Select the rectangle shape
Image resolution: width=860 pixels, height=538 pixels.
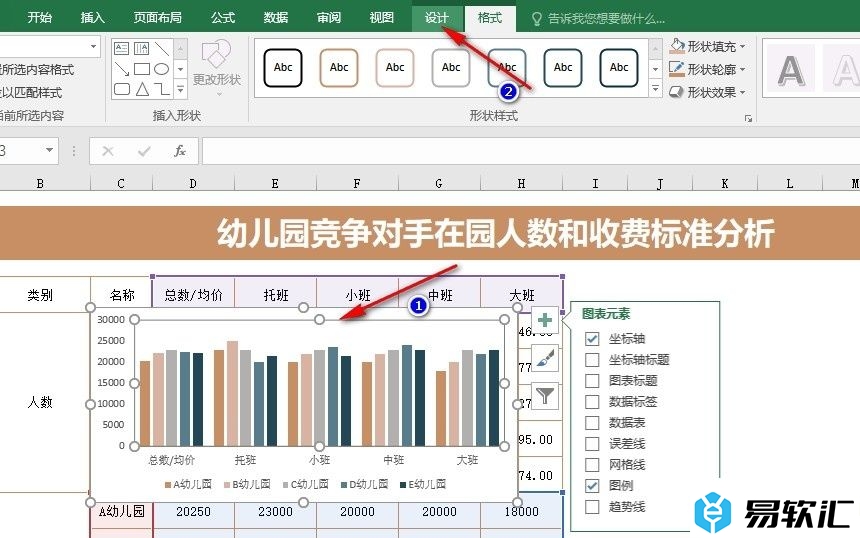pyautogui.click(x=142, y=69)
